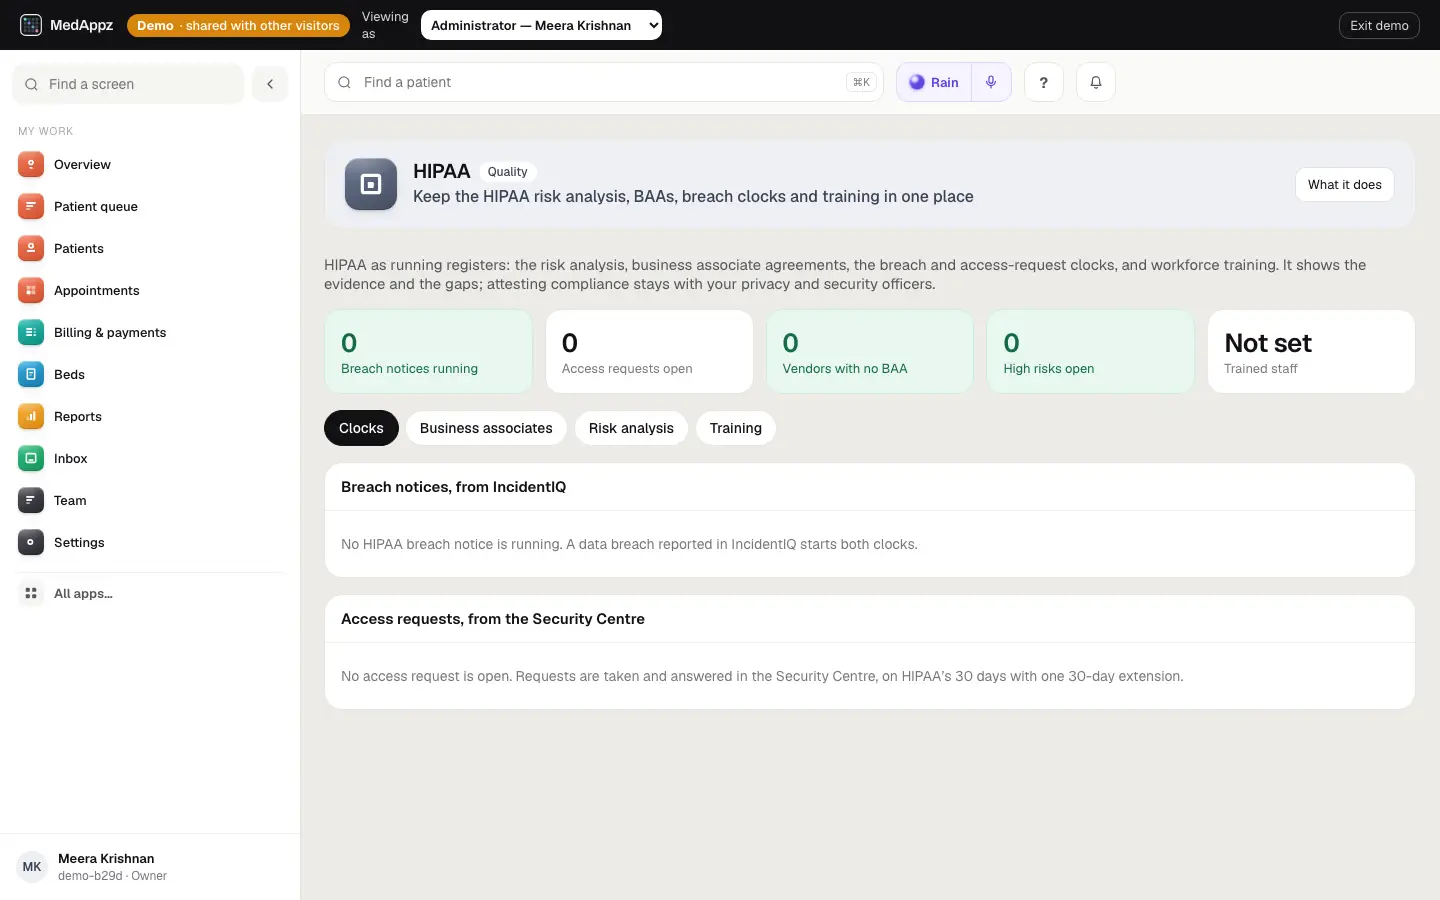Open the Beds sidebar icon
Image resolution: width=1440 pixels, height=900 pixels.
pyautogui.click(x=31, y=374)
